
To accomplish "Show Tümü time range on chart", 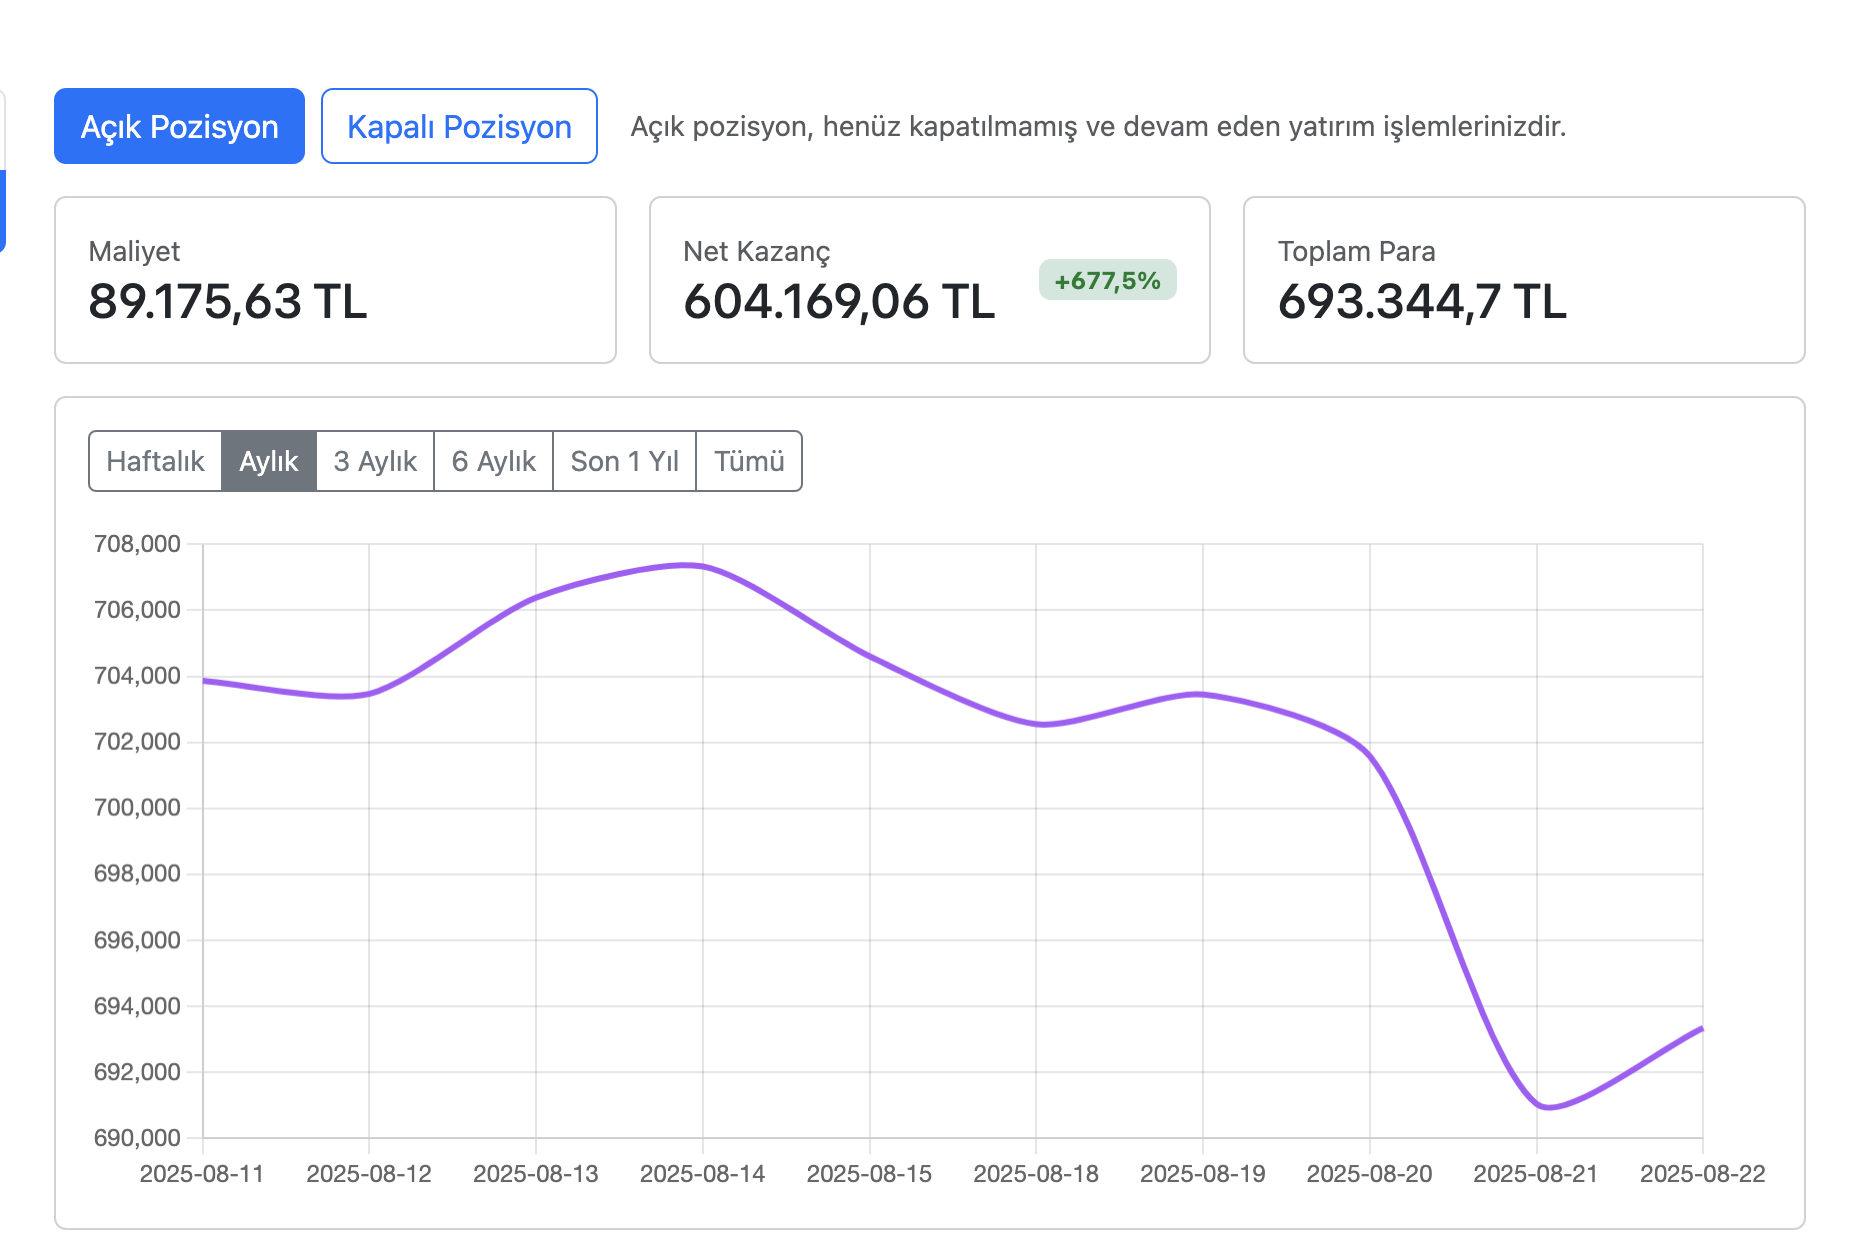I will [749, 461].
